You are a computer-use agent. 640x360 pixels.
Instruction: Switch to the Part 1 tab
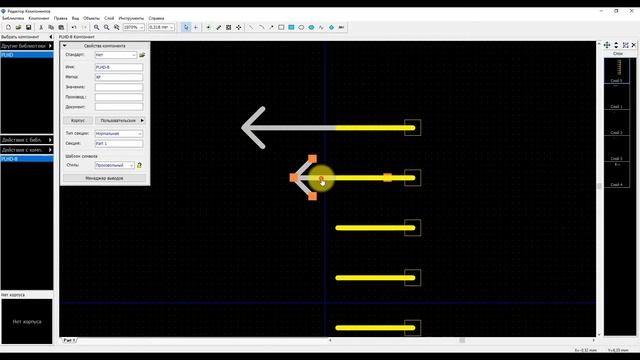(x=69, y=340)
